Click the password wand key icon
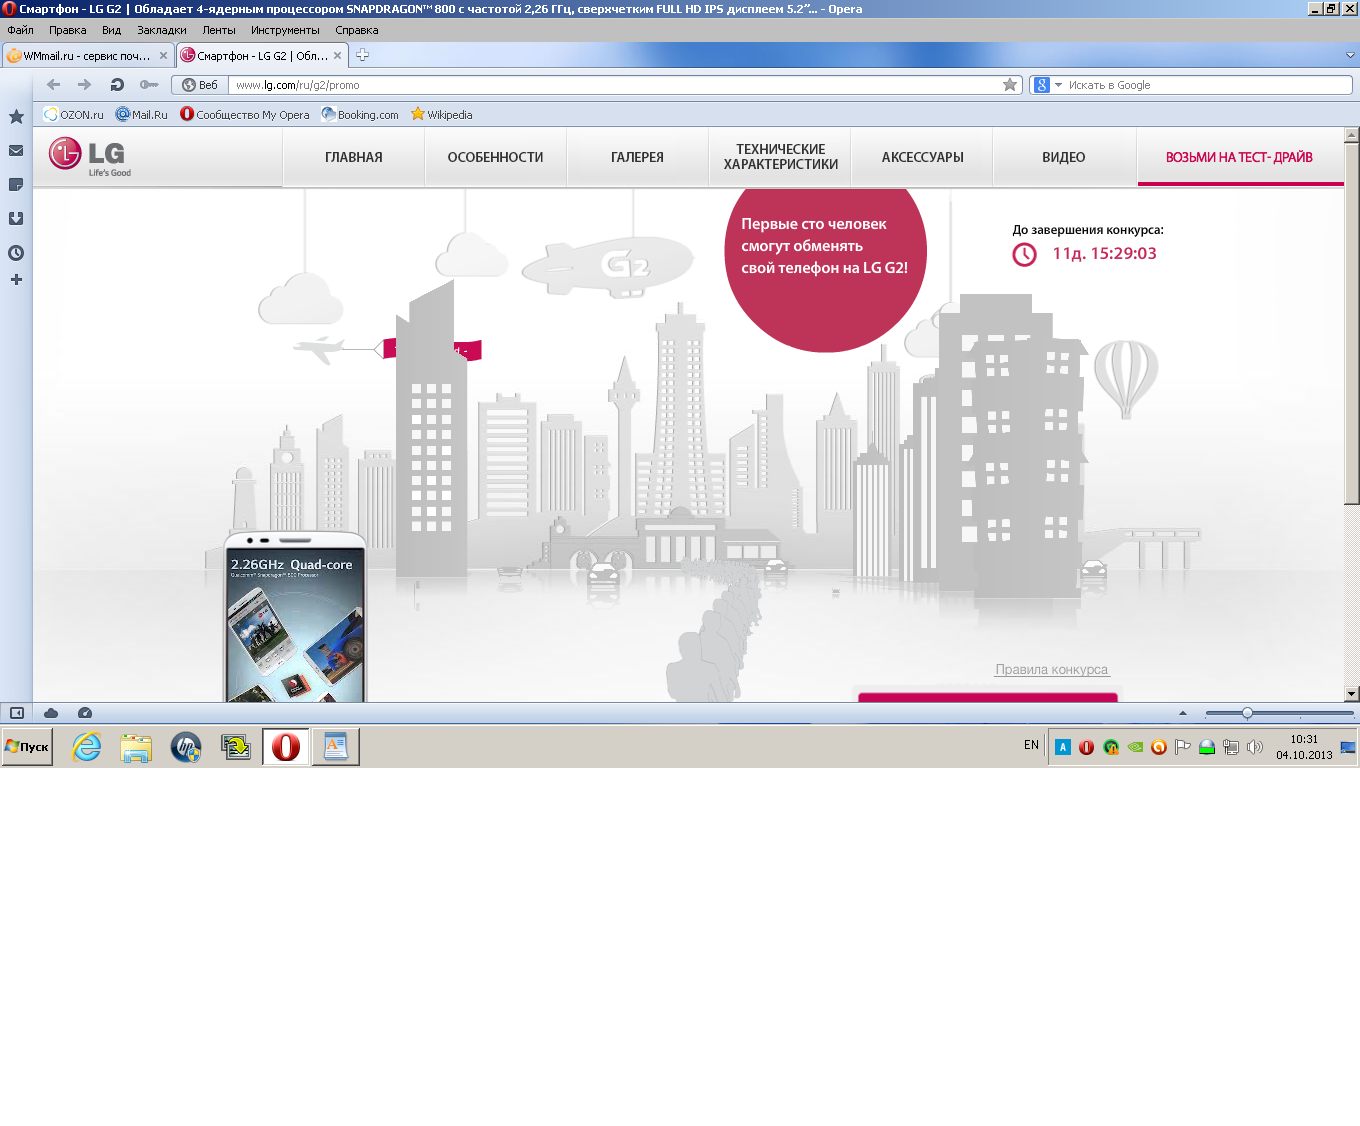1360x1126 pixels. click(149, 85)
